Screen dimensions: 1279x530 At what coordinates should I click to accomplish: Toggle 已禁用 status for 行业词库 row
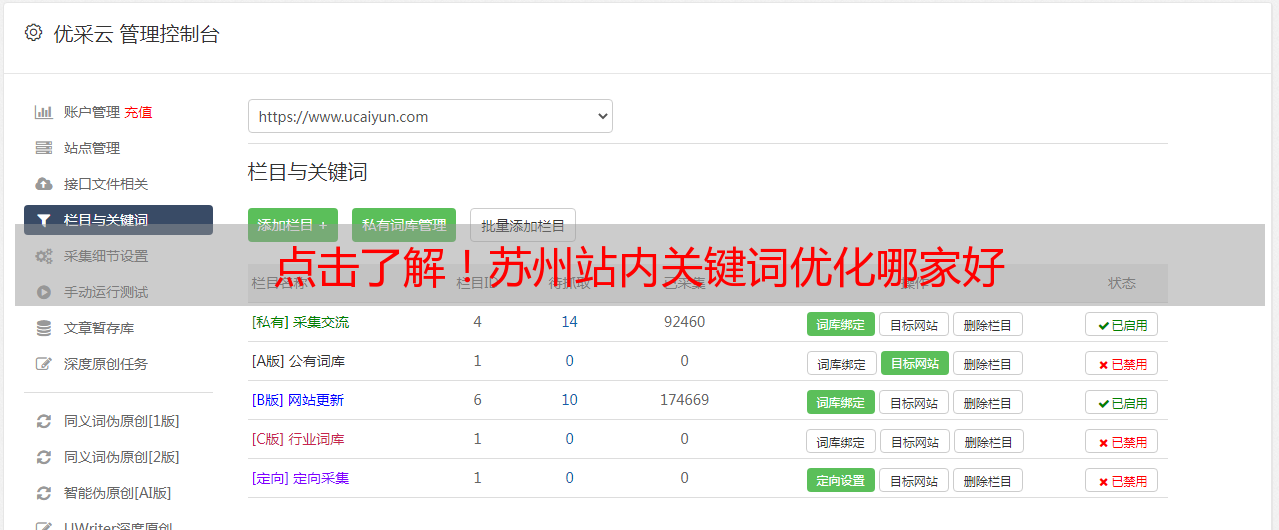(1121, 441)
